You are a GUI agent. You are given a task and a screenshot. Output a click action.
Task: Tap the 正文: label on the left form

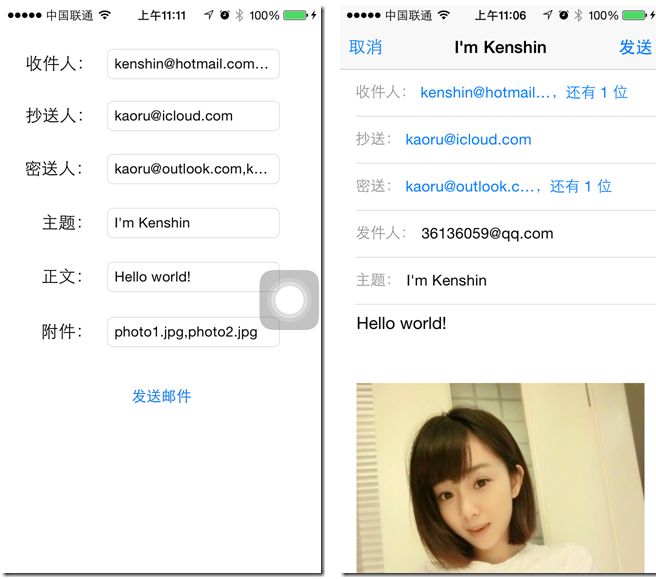coord(62,277)
